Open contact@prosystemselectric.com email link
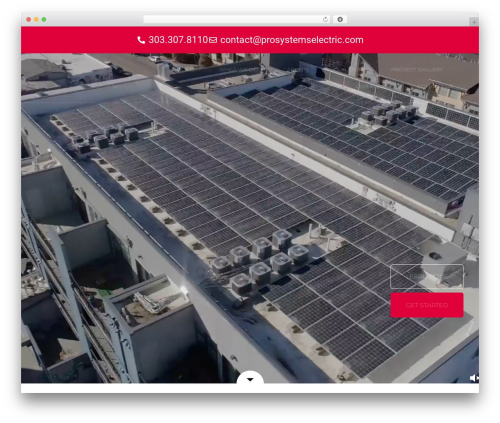Screen dimensions: 500x423 [x=292, y=40]
